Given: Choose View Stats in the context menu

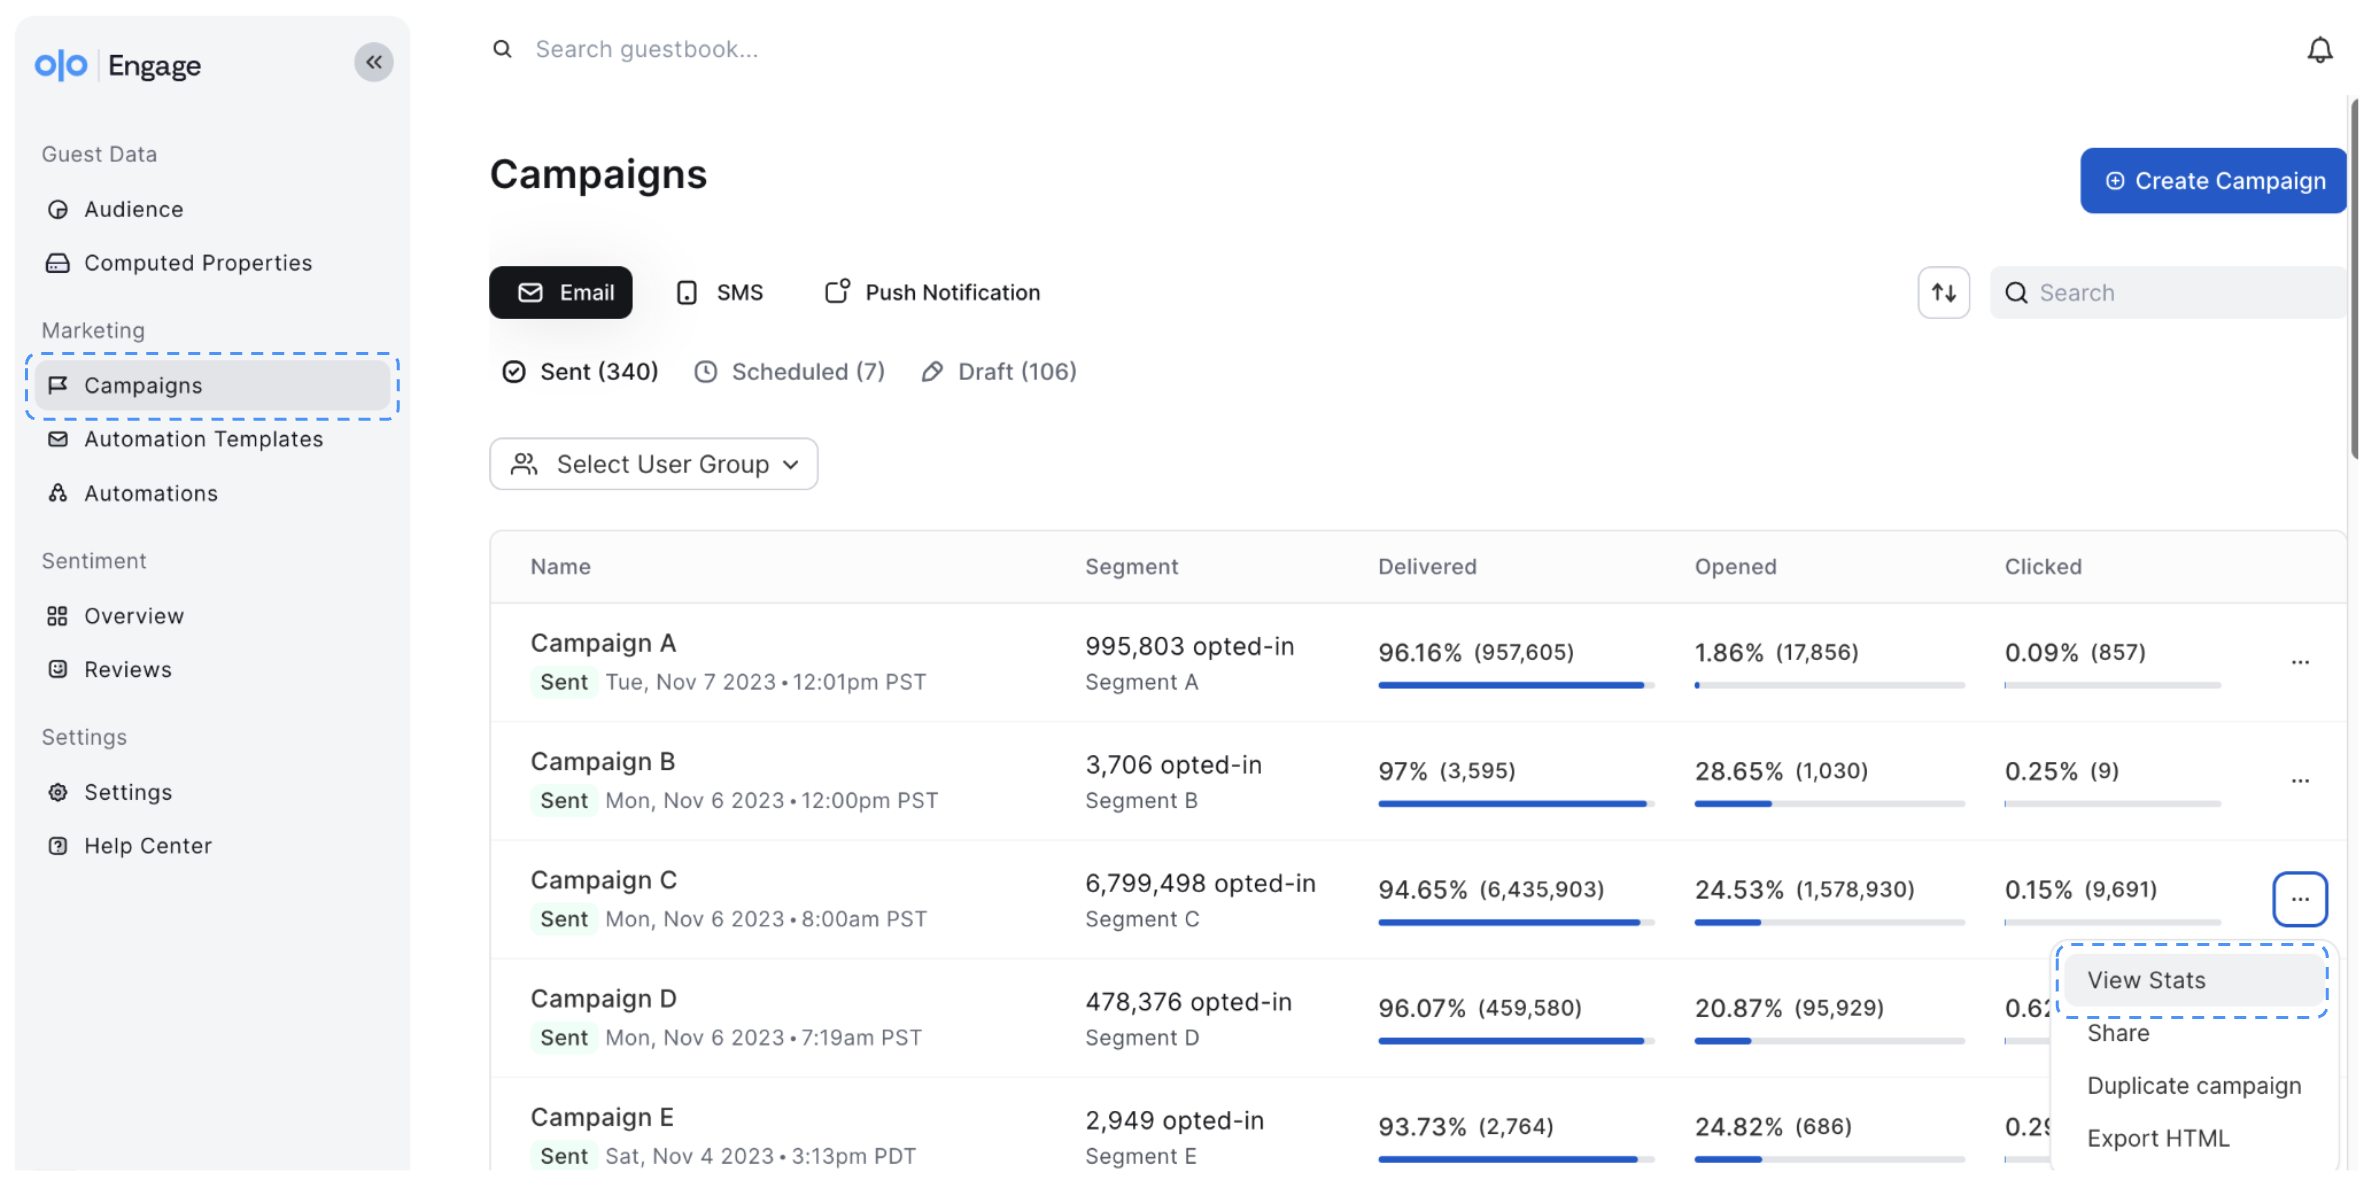Looking at the screenshot, I should (x=2193, y=980).
